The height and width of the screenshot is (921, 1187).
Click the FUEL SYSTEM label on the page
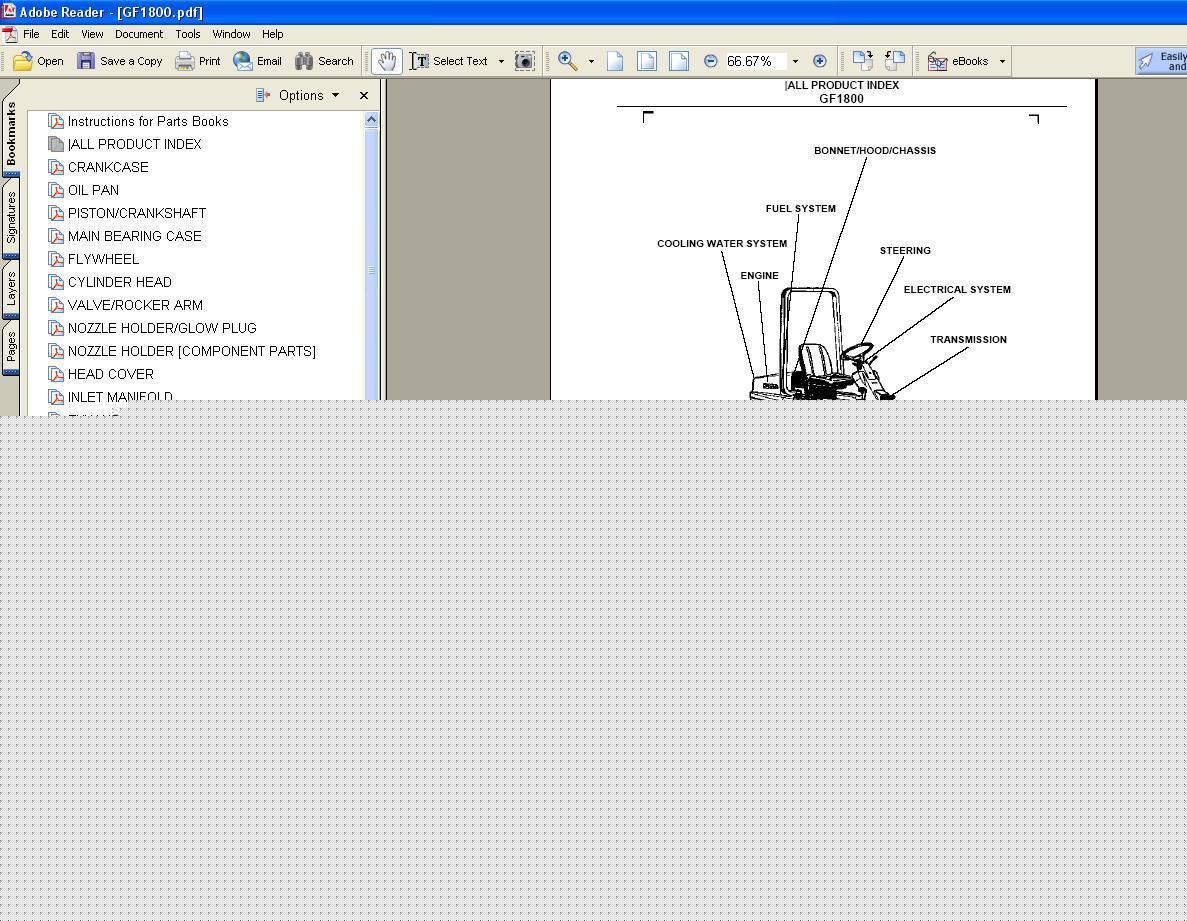(801, 208)
